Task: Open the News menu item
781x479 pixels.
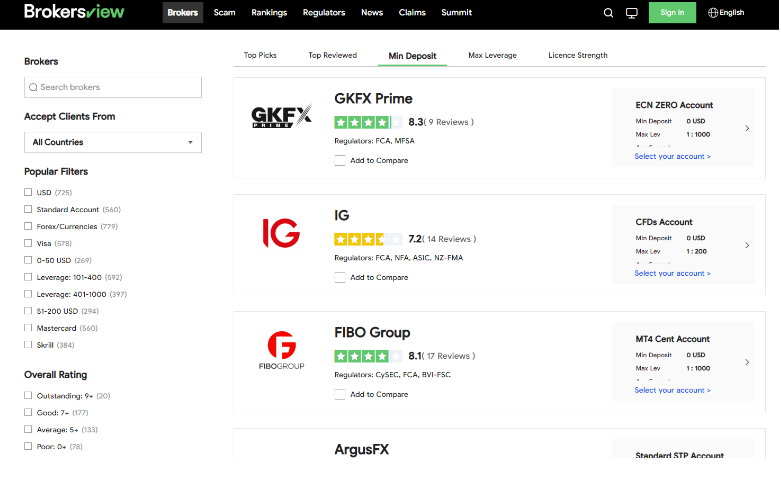Action: [x=372, y=12]
